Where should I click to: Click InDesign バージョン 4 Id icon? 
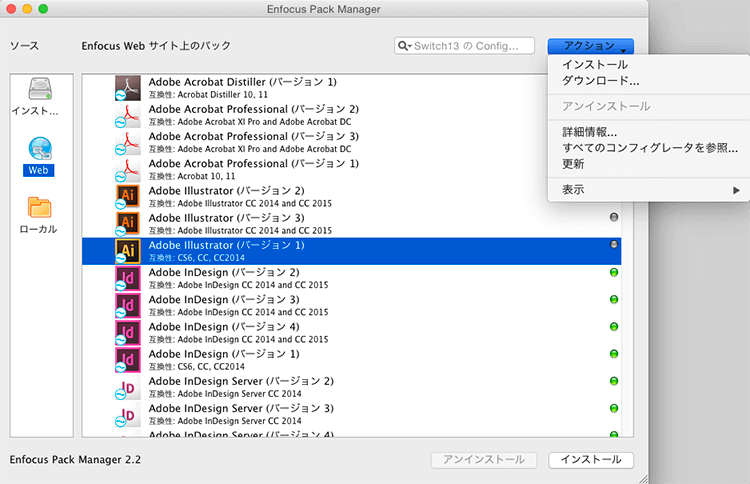coord(128,333)
